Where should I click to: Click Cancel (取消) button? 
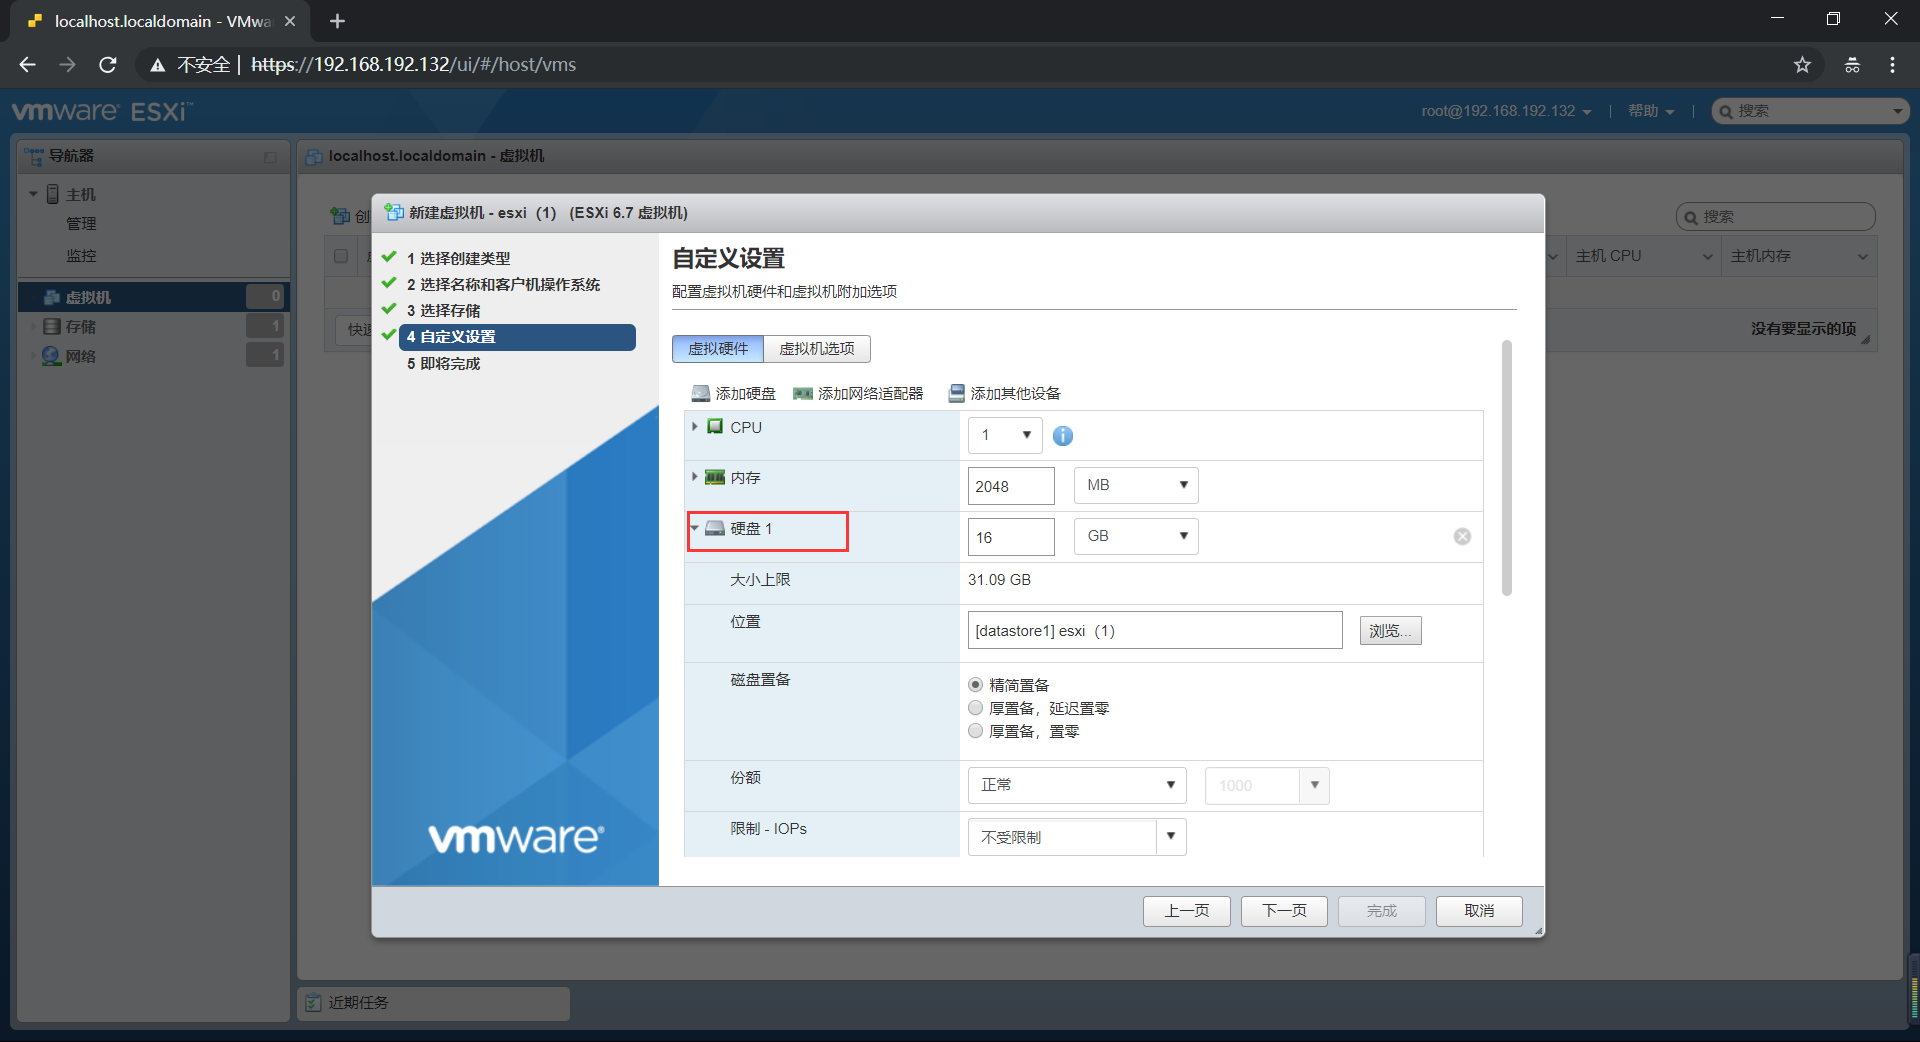click(1479, 911)
